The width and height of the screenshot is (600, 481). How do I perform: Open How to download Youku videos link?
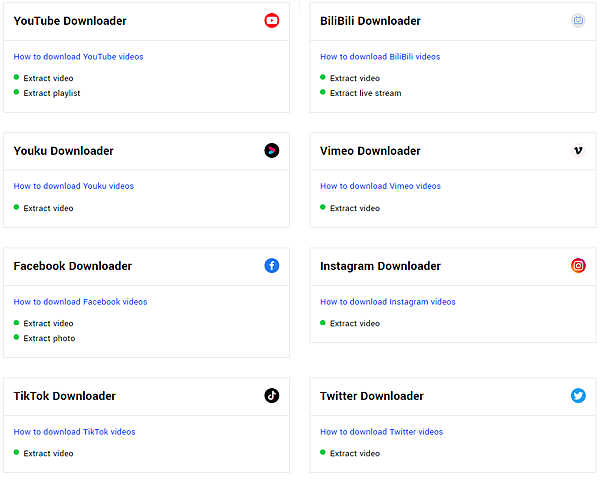[74, 186]
